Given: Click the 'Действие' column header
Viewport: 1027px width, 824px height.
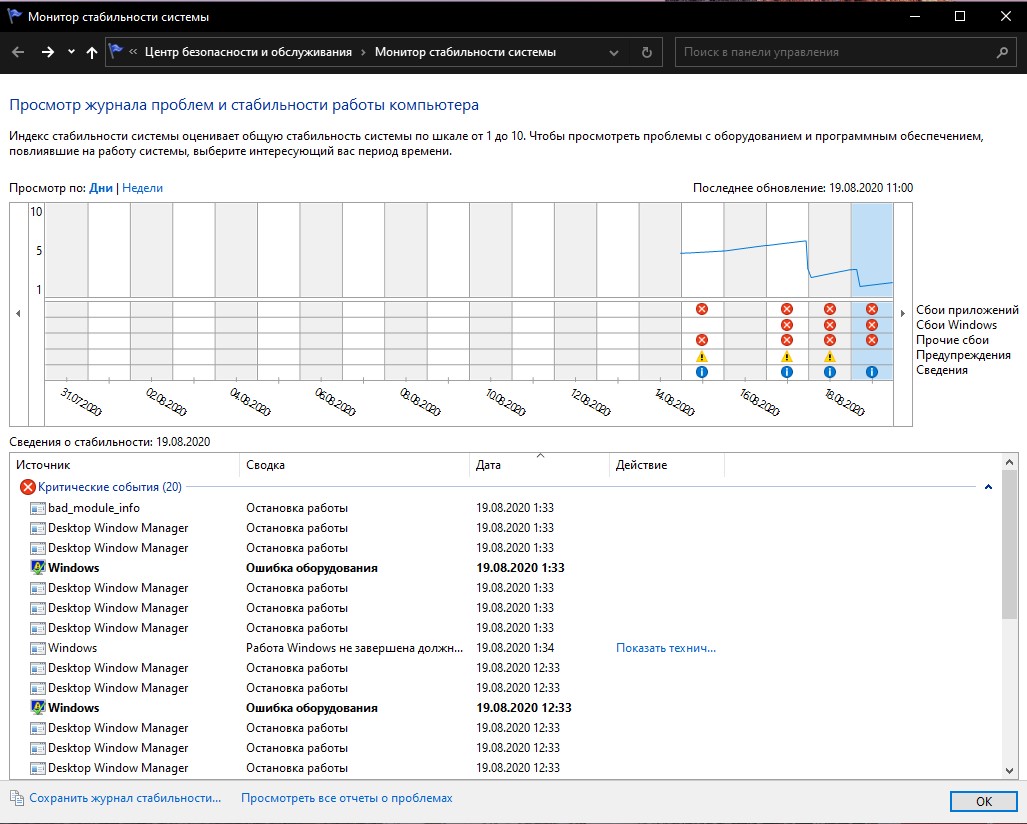Looking at the screenshot, I should coord(667,465).
